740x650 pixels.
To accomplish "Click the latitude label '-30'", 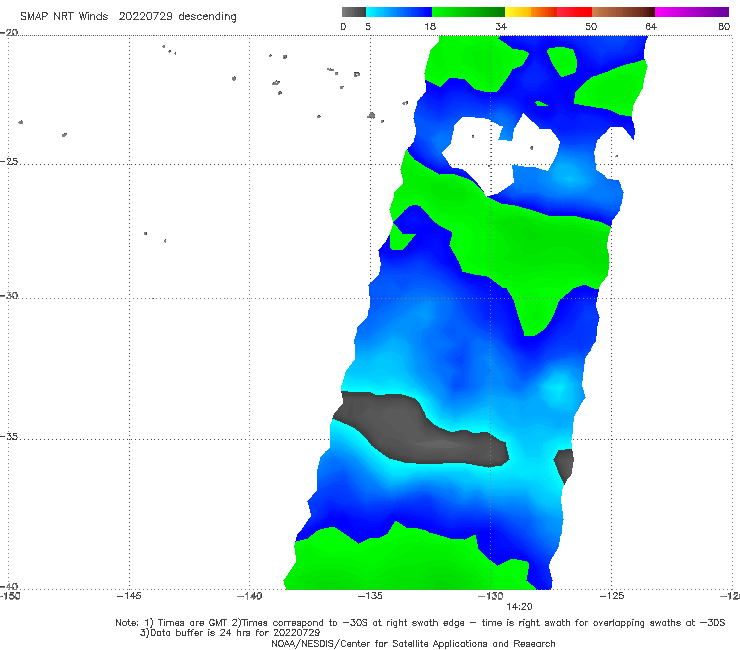I will 9,295.
